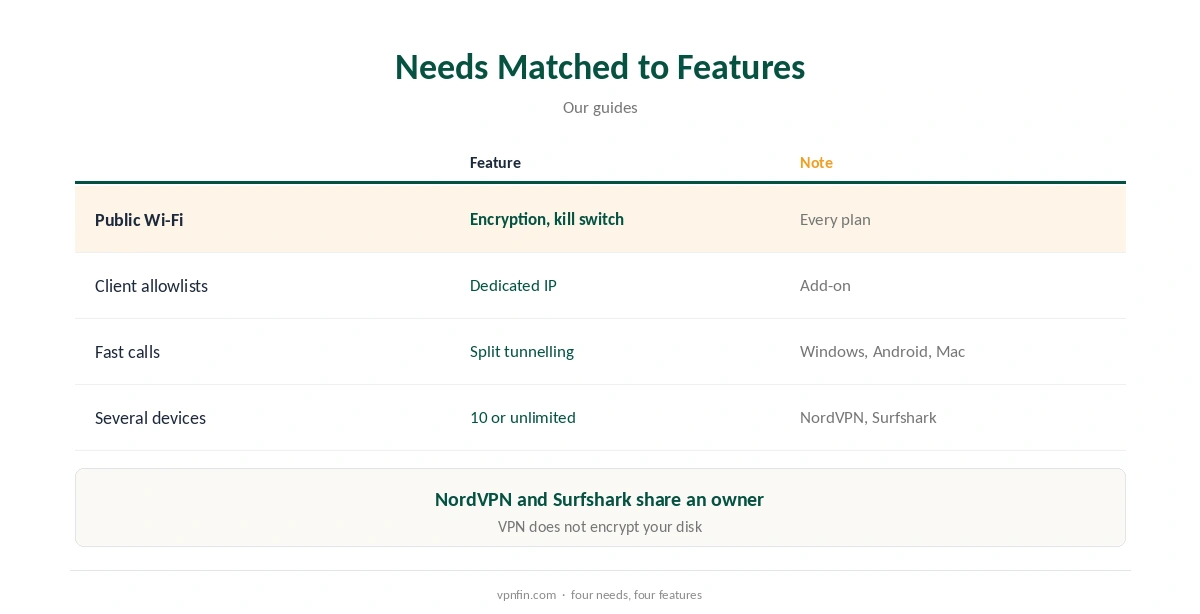Click the 'Client allowlists' row label

click(151, 286)
